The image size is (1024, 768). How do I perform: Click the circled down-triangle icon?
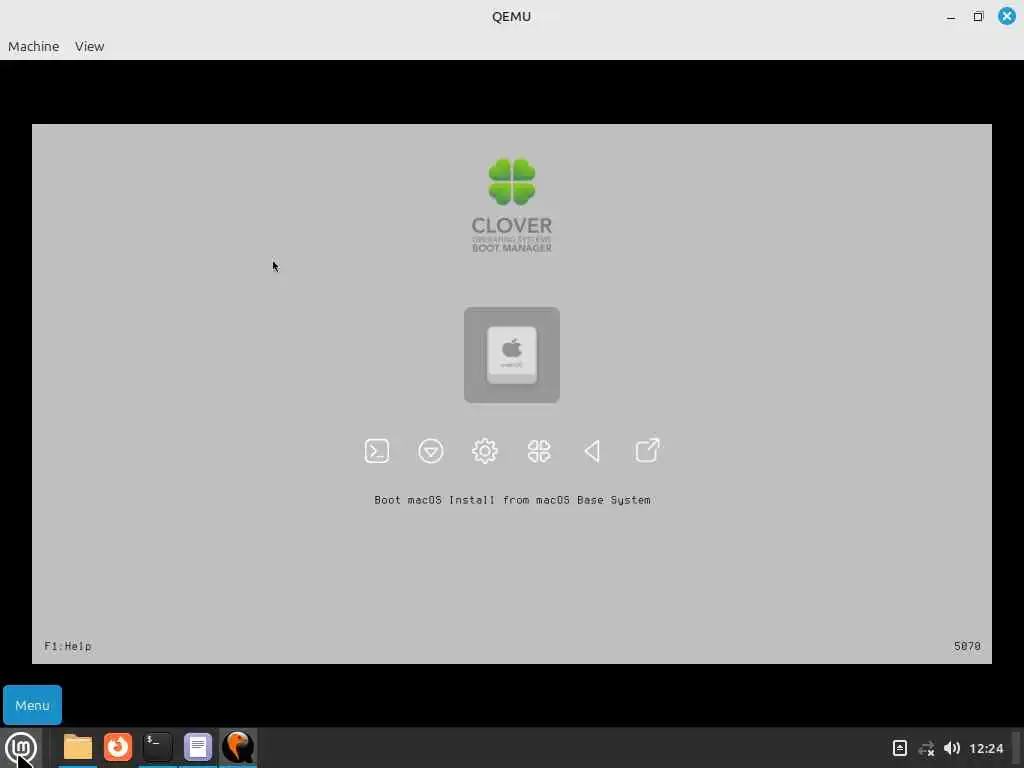tap(430, 451)
